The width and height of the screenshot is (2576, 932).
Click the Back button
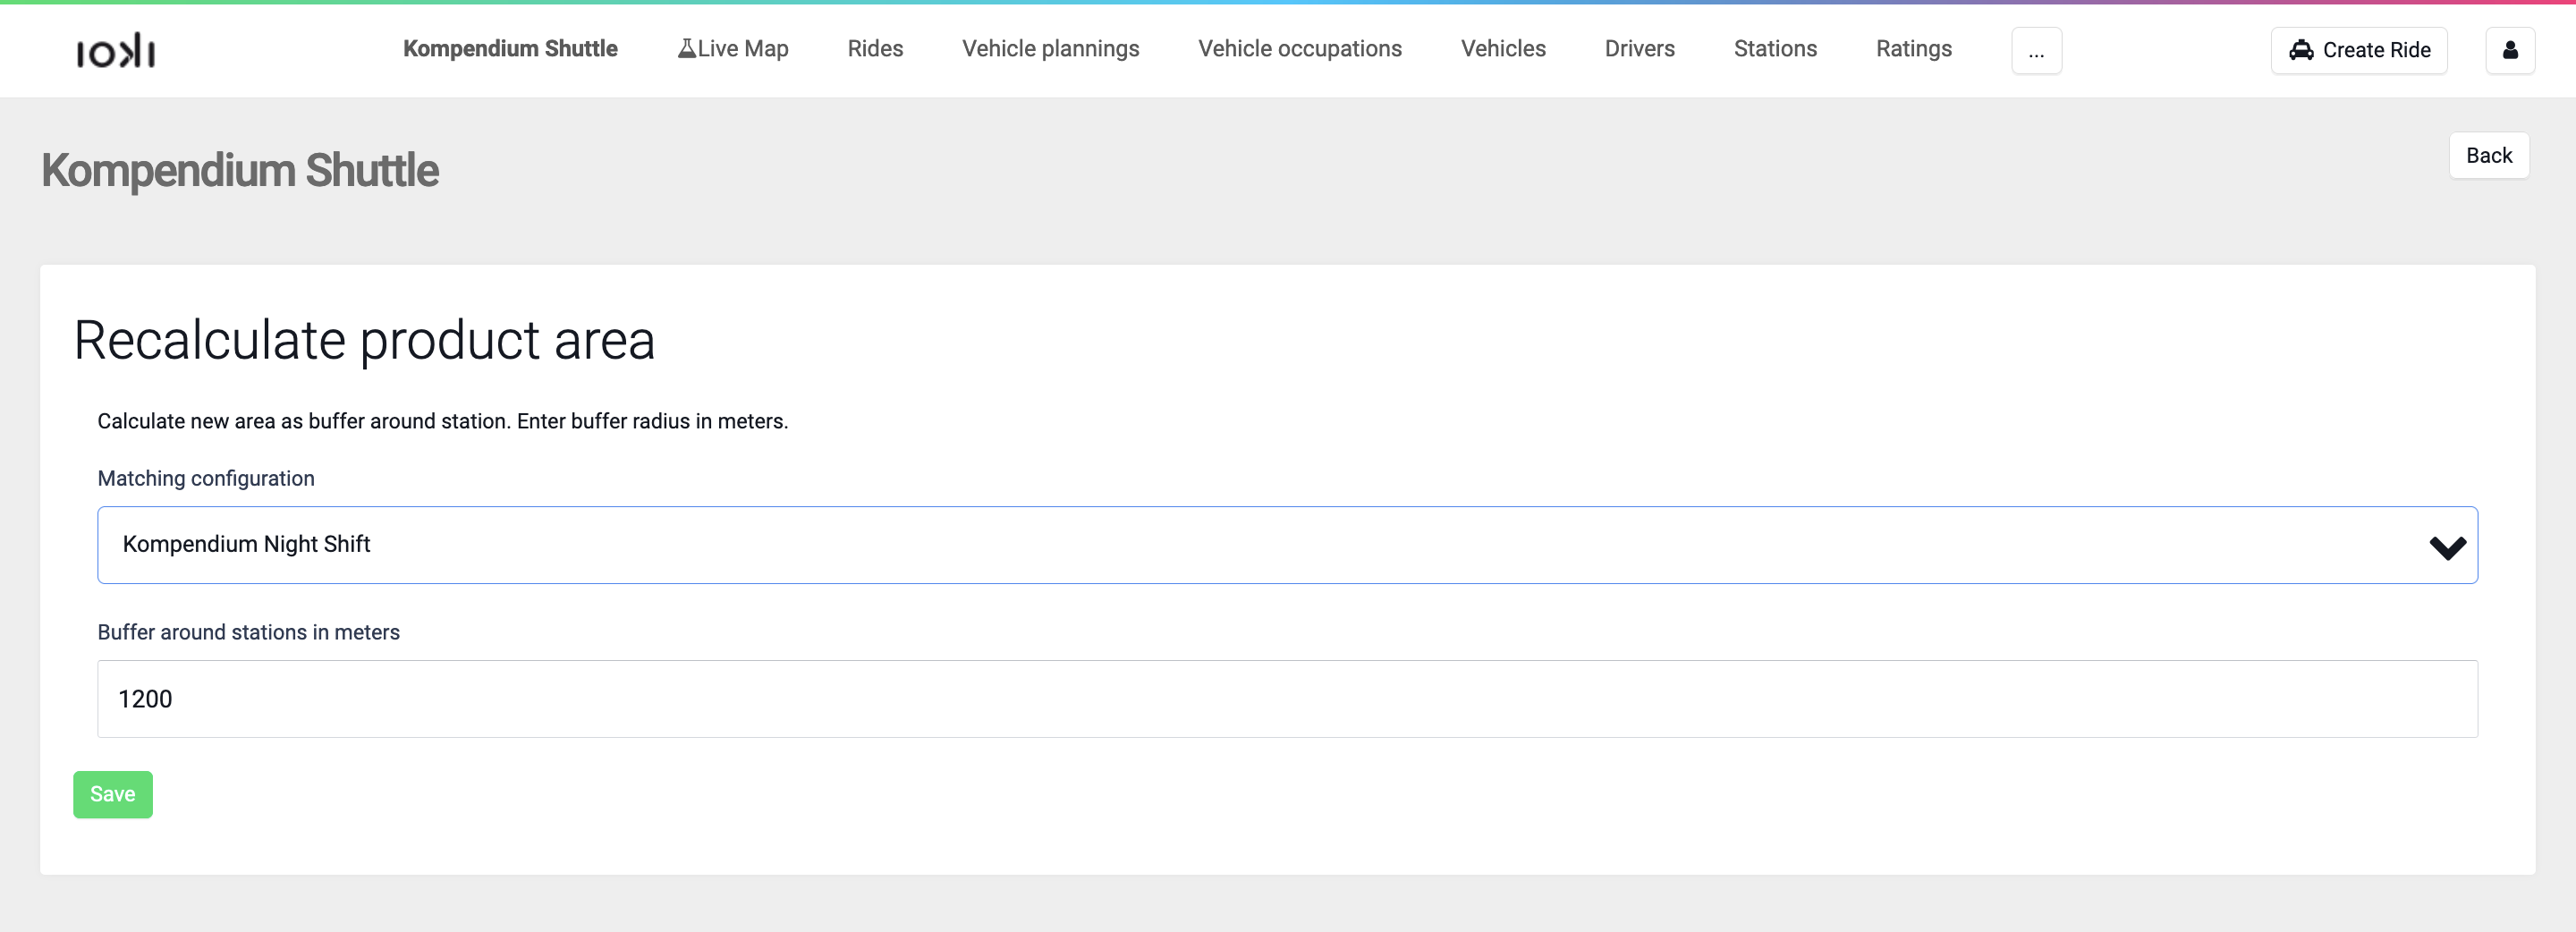click(2489, 155)
